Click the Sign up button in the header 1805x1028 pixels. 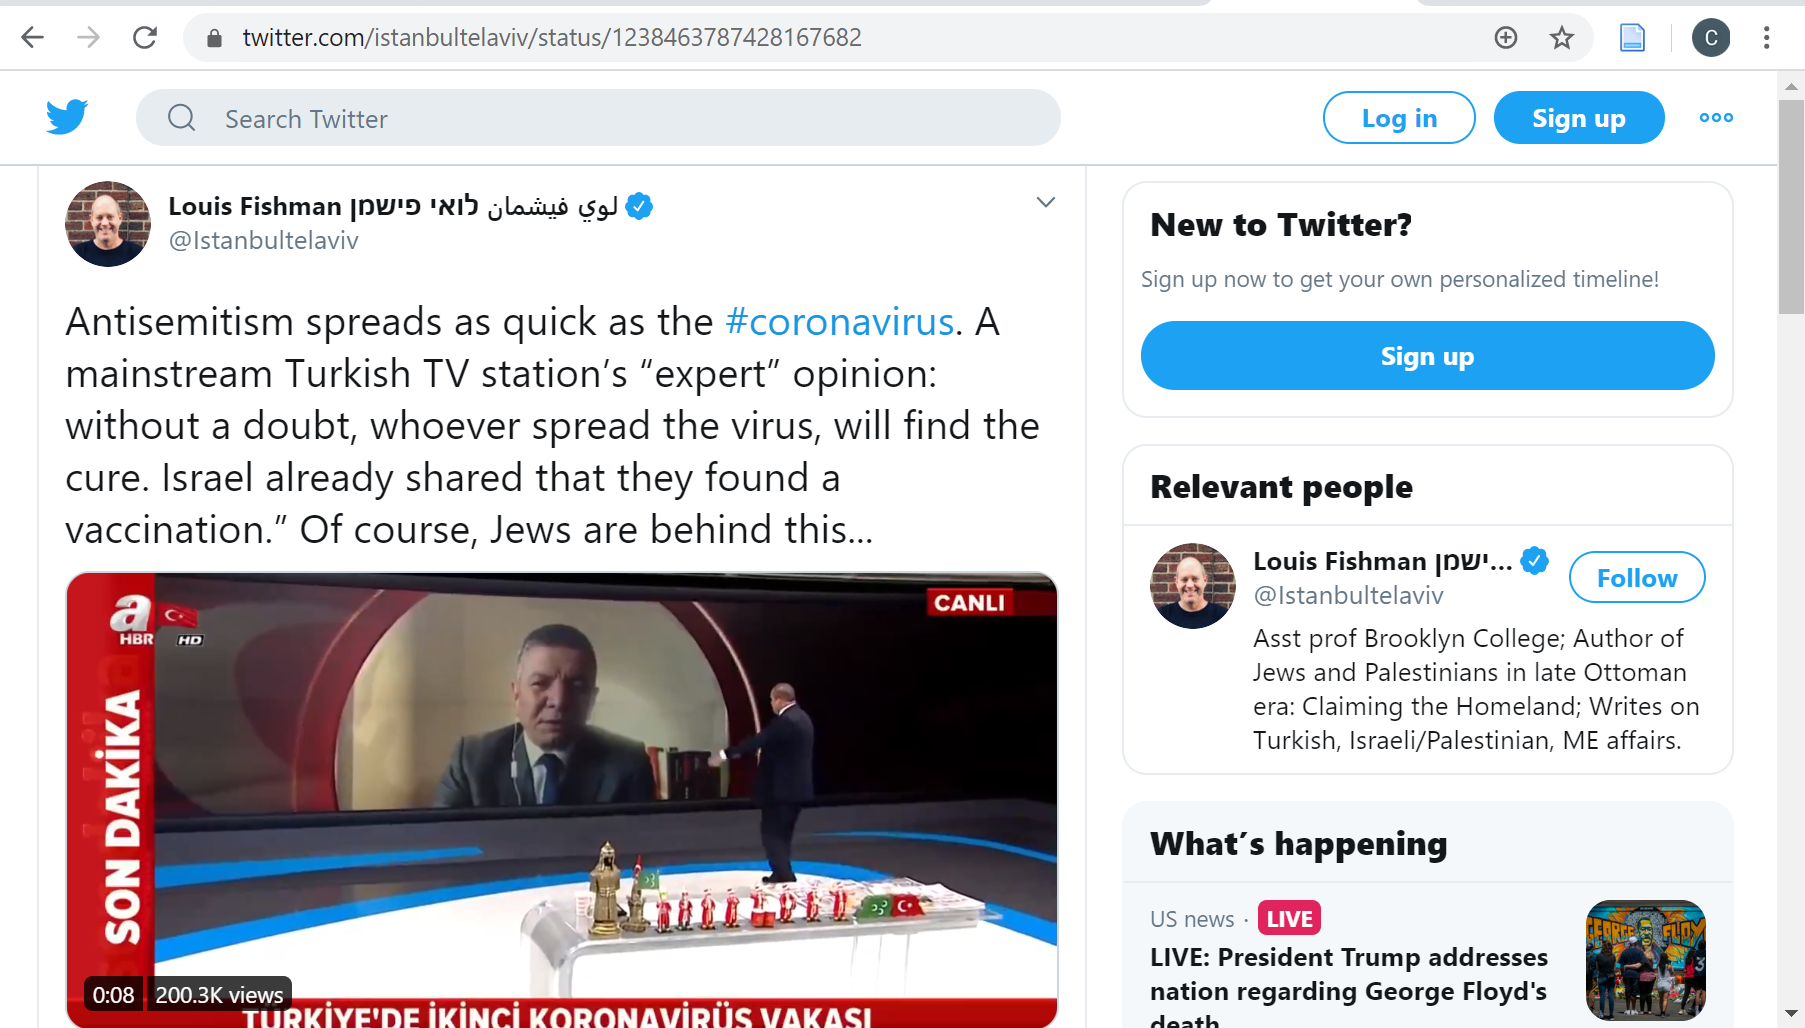tap(1578, 118)
